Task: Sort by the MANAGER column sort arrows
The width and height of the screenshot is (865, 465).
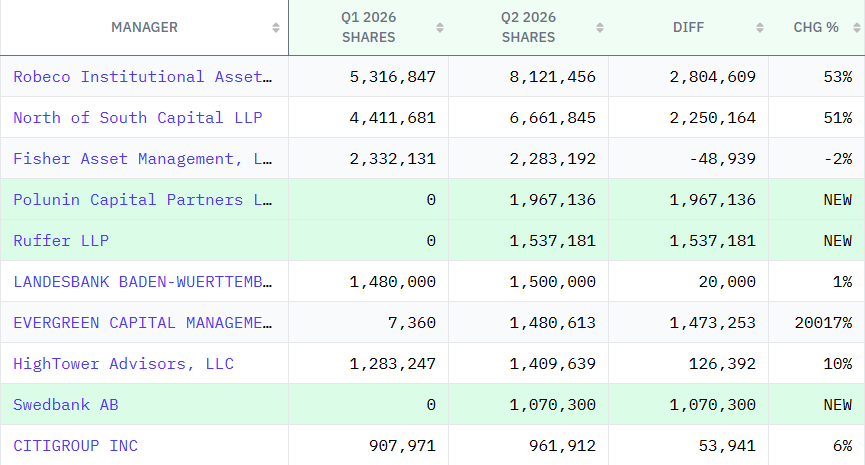Action: pos(276,28)
